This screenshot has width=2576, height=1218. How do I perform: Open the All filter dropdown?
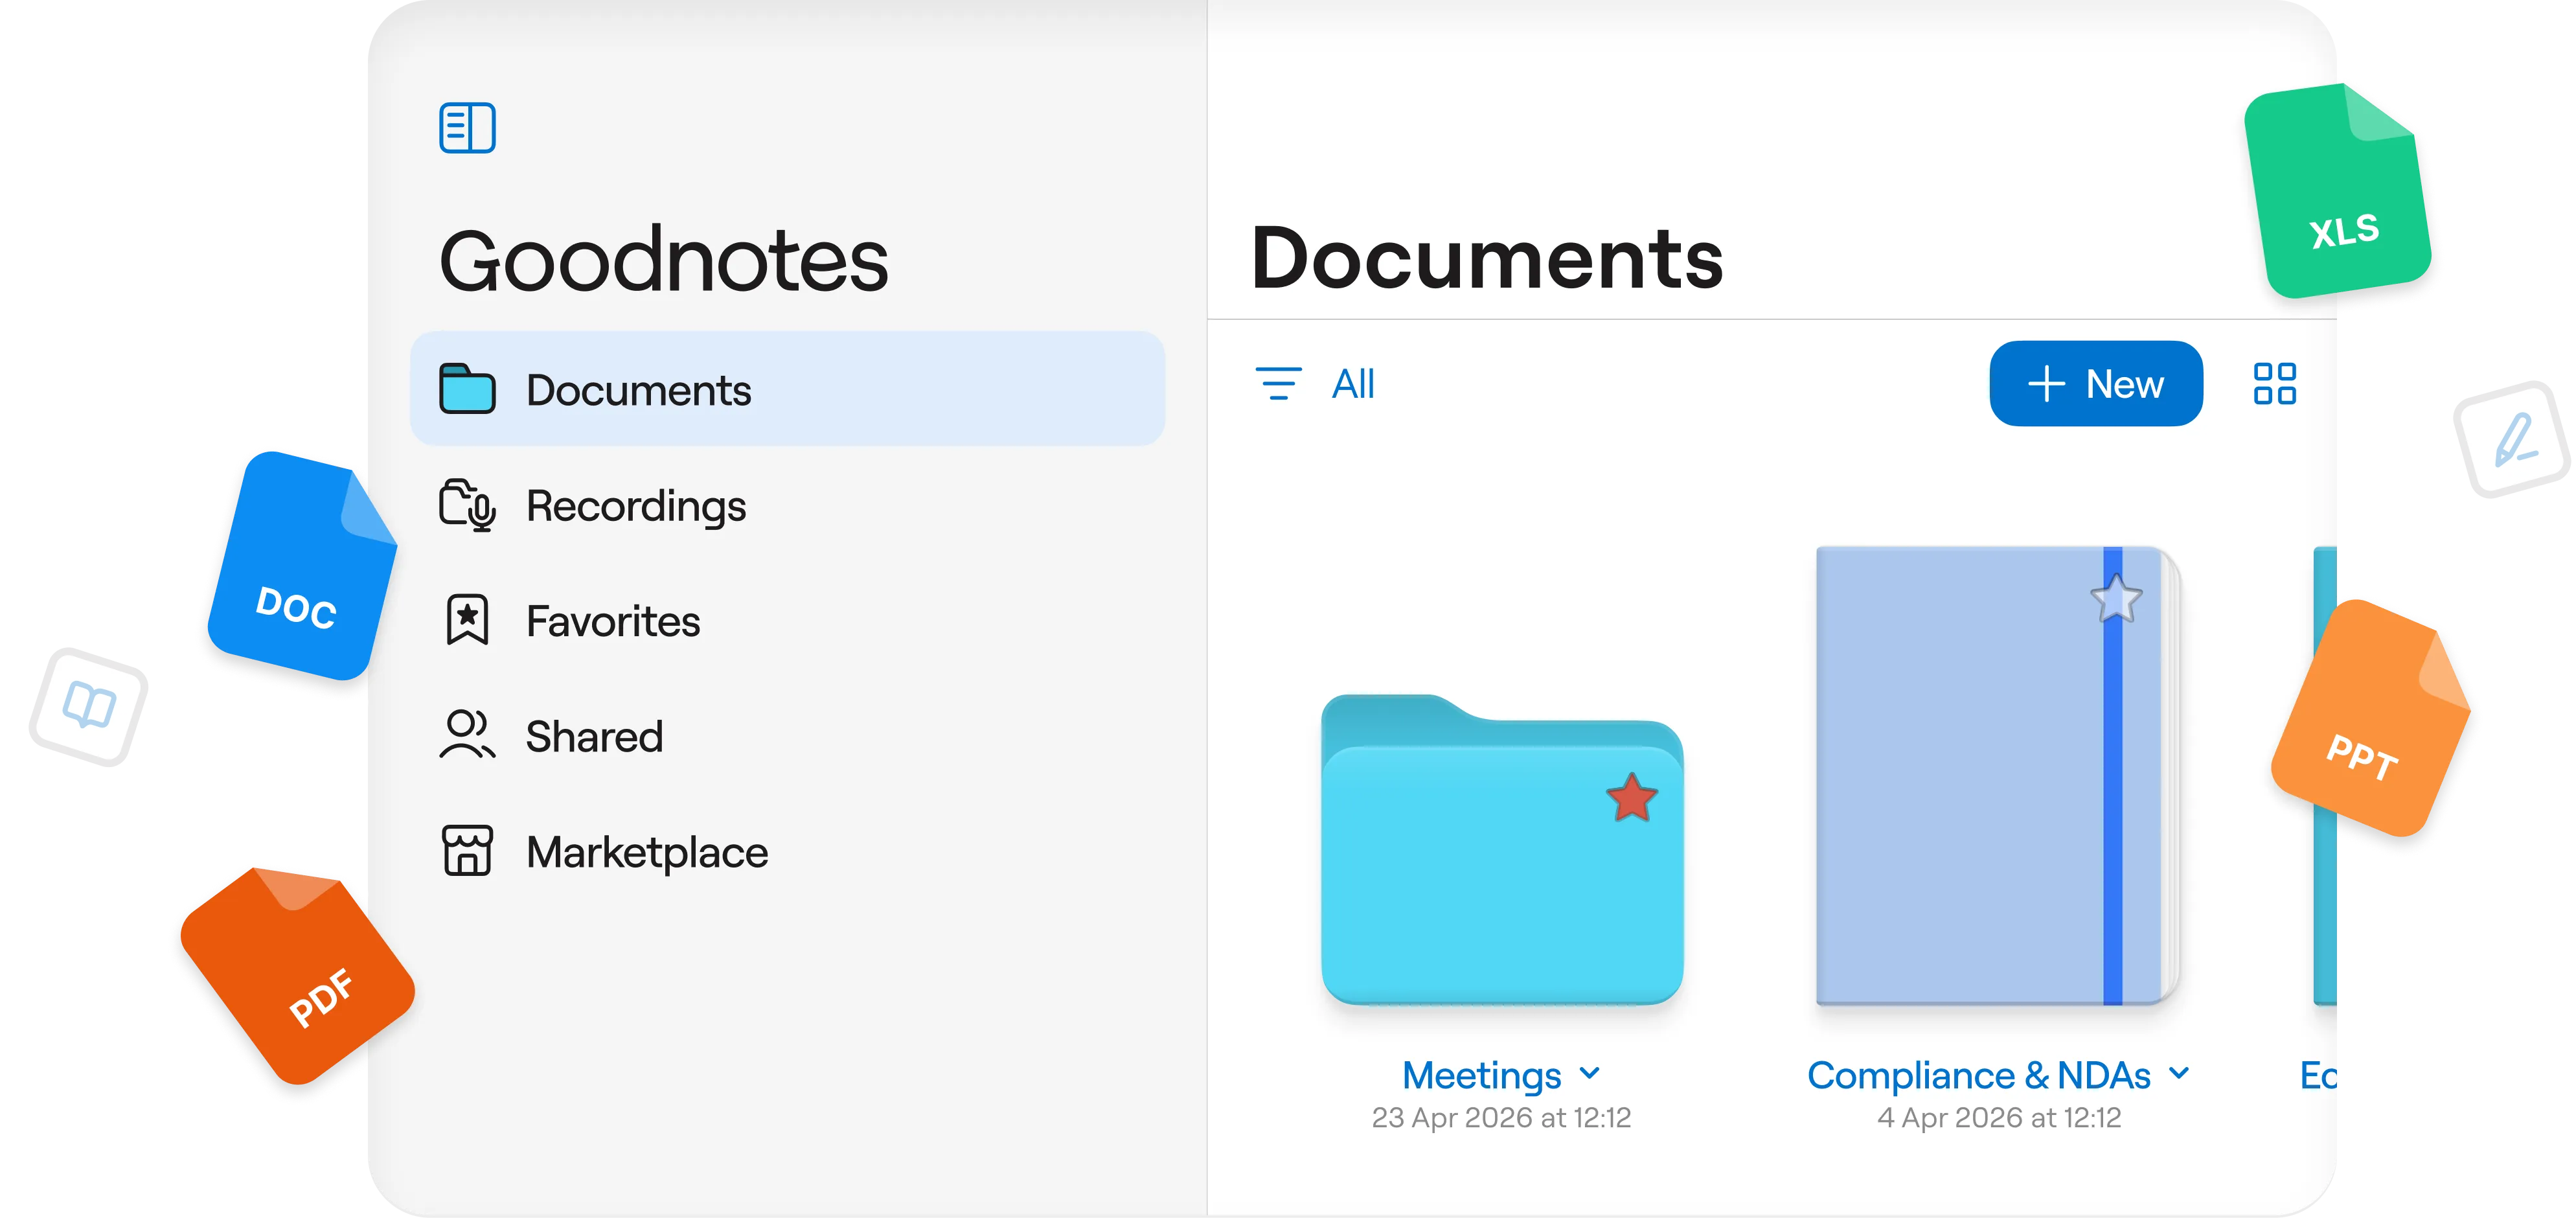[x=1353, y=384]
